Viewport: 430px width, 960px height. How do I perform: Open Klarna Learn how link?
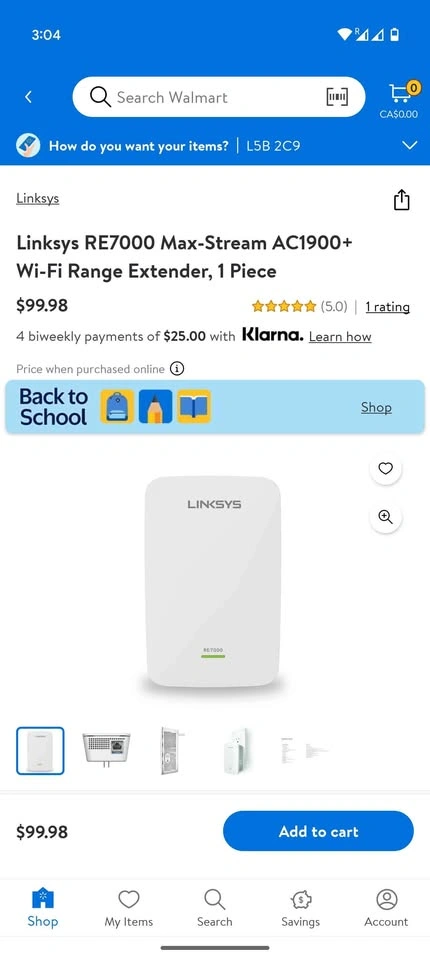pyautogui.click(x=340, y=336)
